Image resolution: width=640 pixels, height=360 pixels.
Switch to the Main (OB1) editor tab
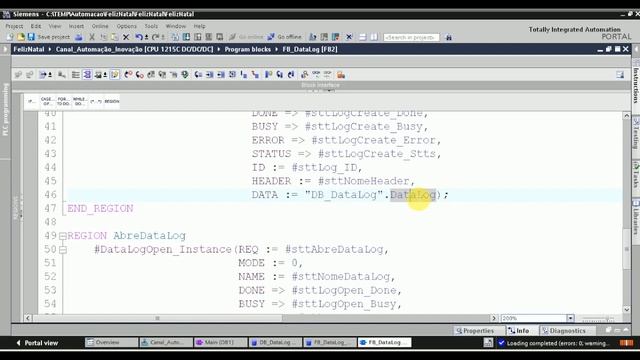click(x=220, y=342)
